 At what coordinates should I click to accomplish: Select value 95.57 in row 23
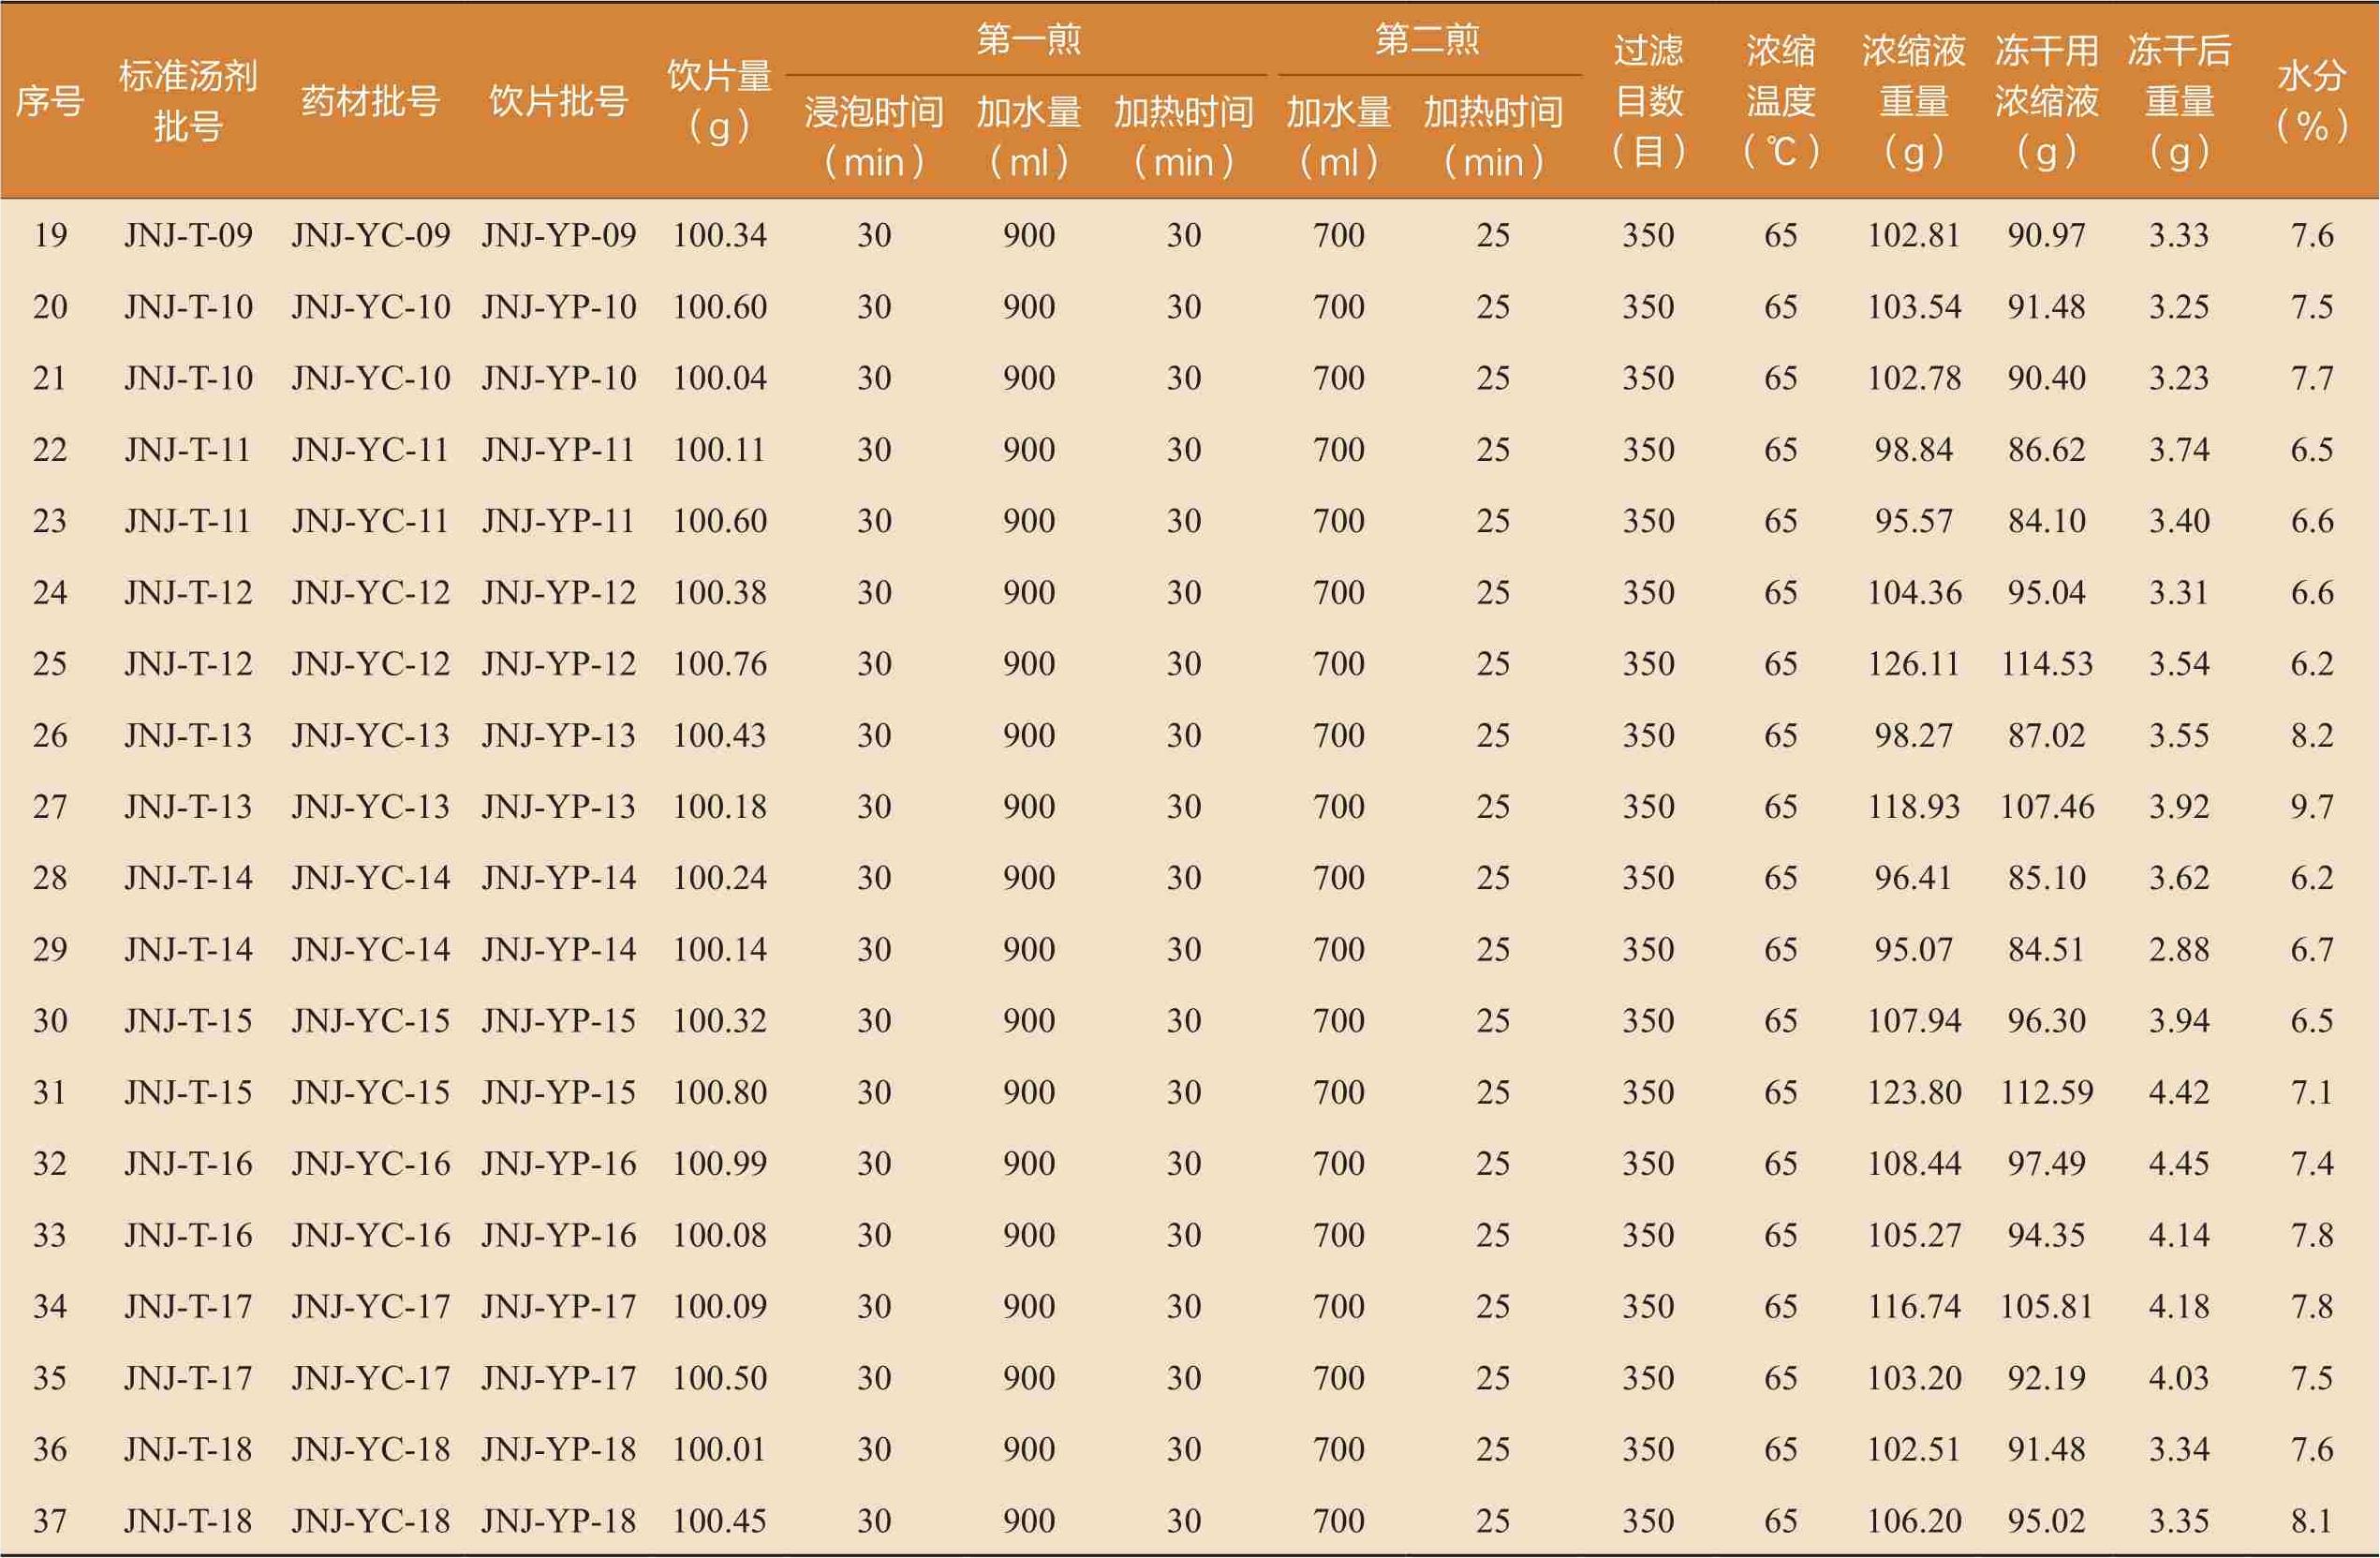1913,521
